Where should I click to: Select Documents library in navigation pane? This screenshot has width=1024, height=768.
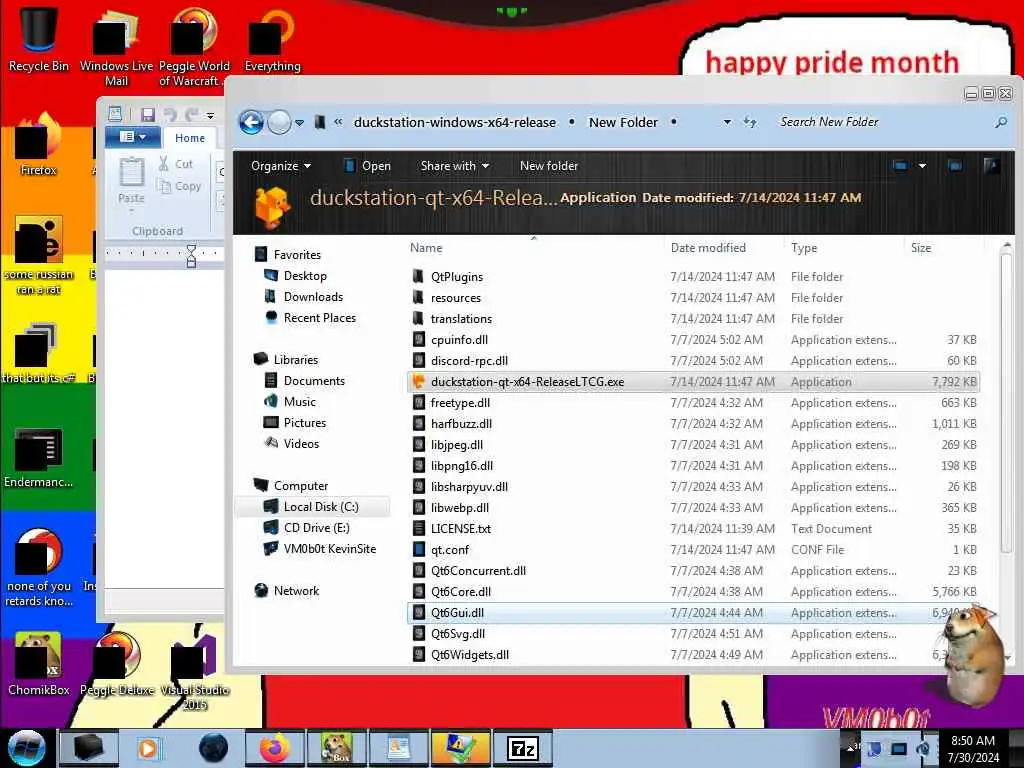point(314,380)
